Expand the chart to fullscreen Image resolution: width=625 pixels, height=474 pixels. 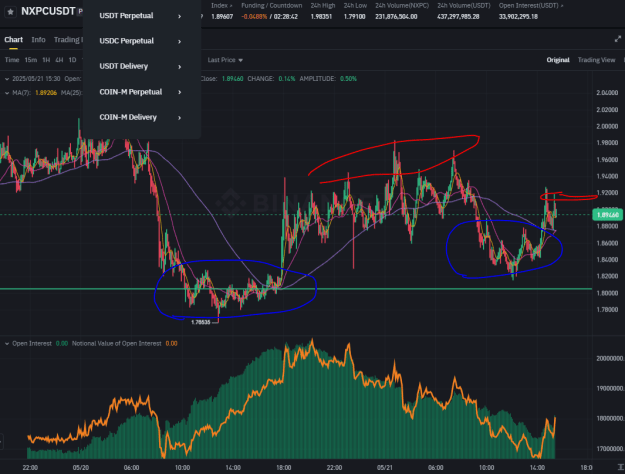[x=618, y=39]
